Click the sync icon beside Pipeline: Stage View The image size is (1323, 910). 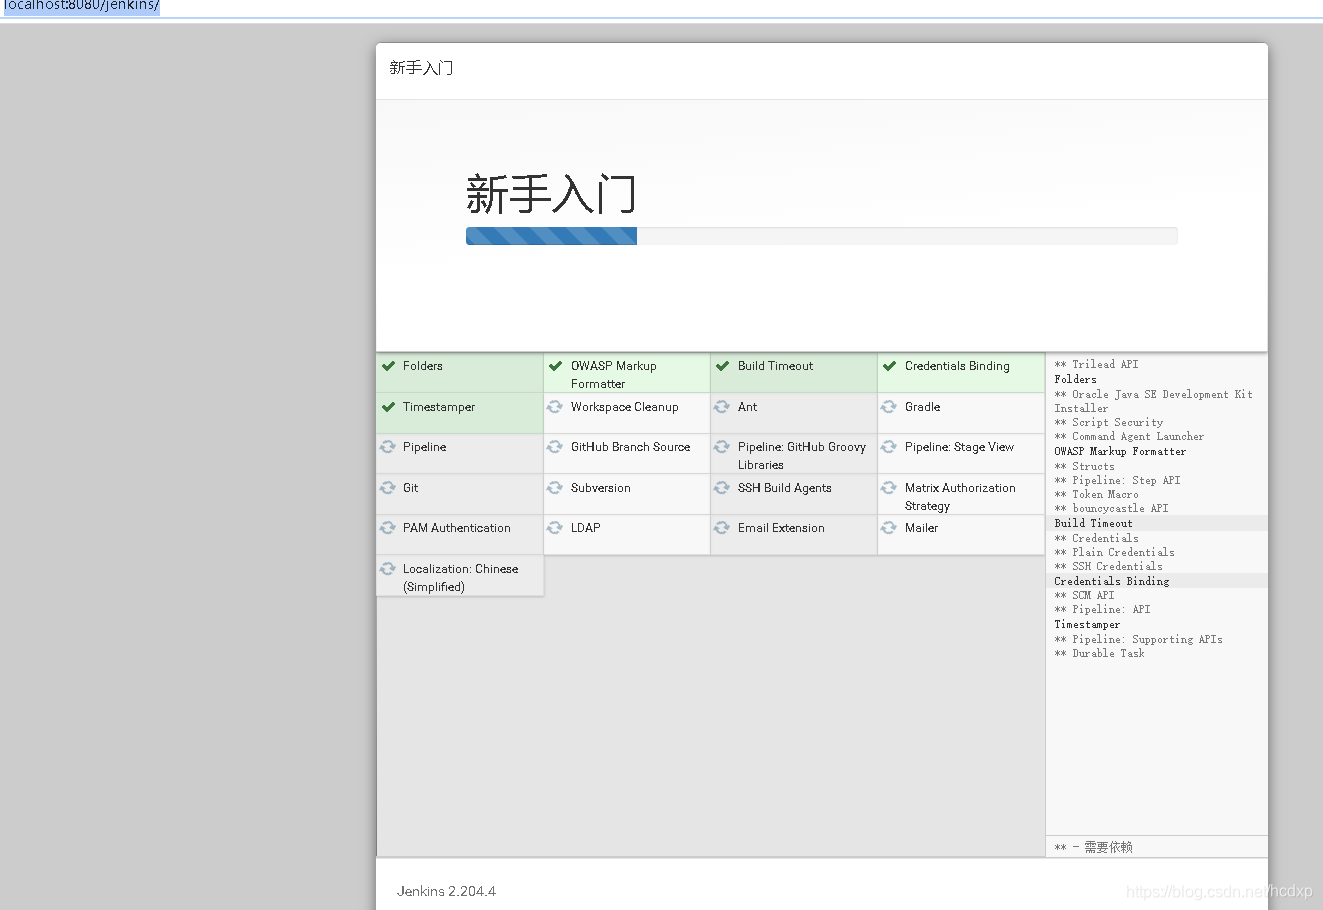pyautogui.click(x=889, y=447)
